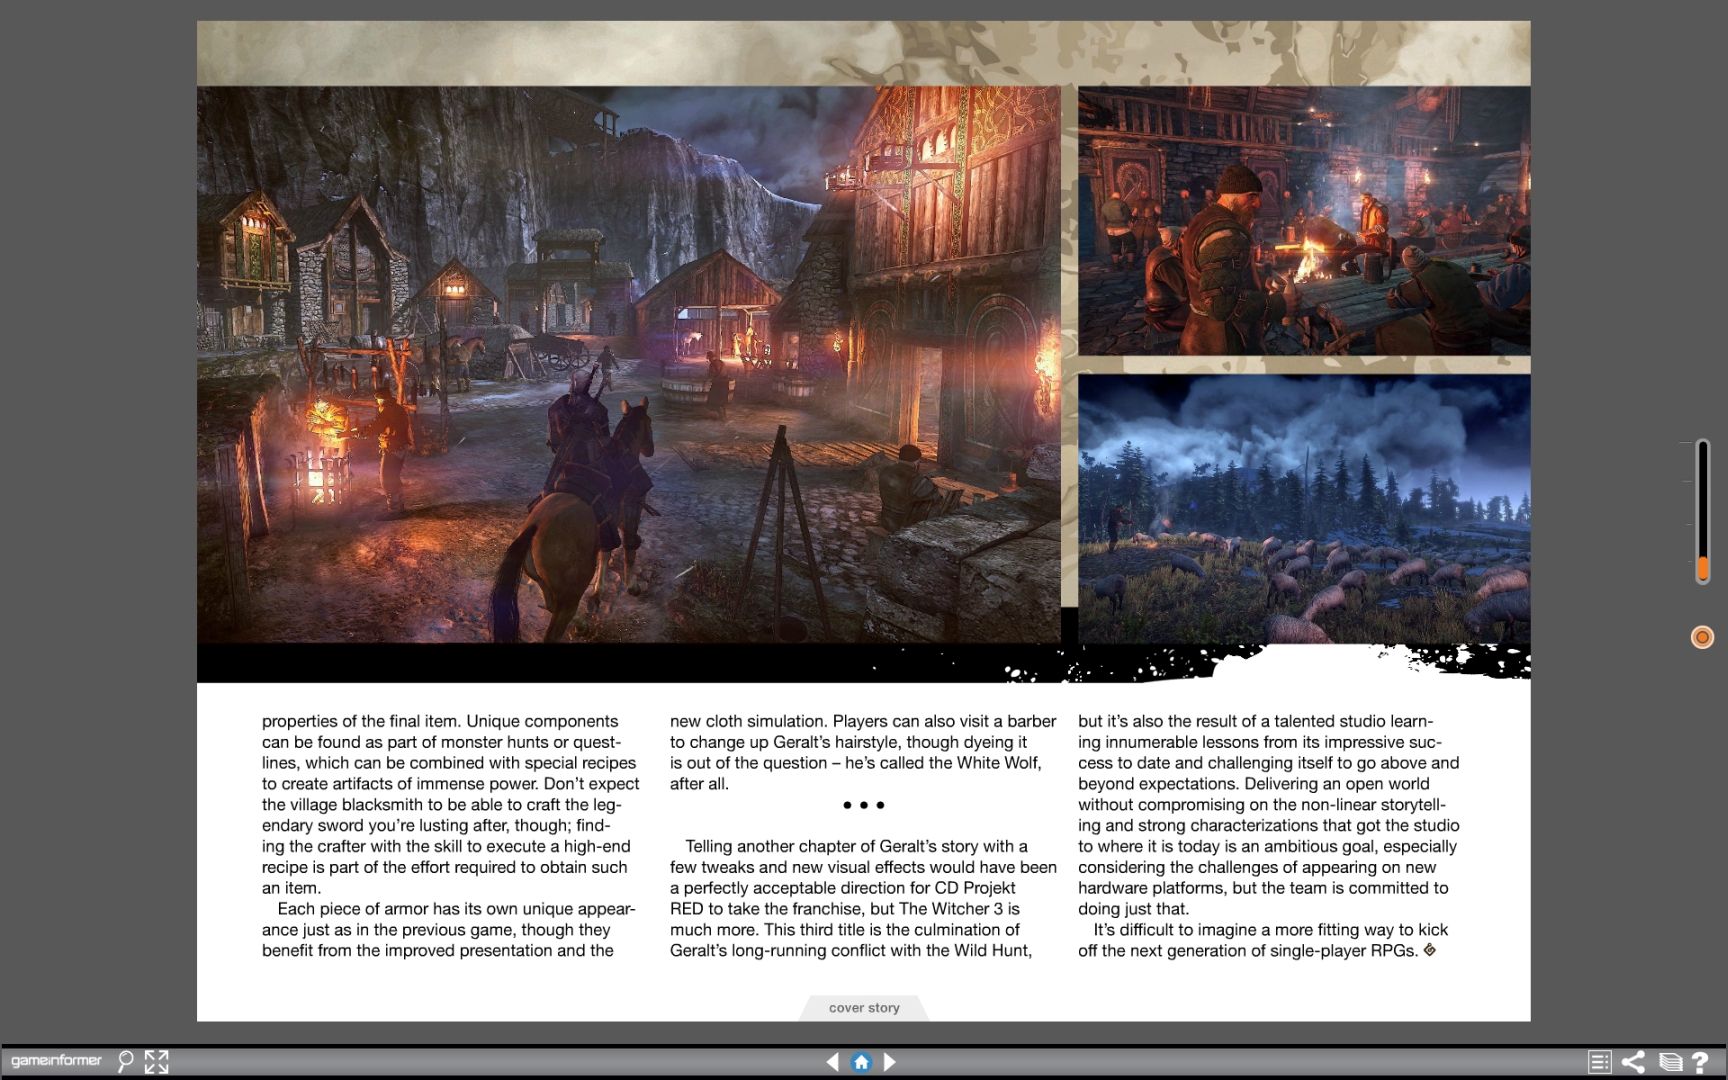1728x1080 pixels.
Task: Click the blue home button
Action: [x=861, y=1062]
